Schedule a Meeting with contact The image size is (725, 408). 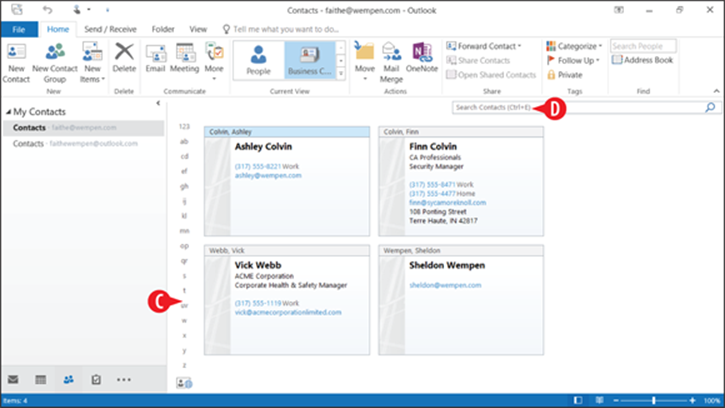click(x=184, y=58)
